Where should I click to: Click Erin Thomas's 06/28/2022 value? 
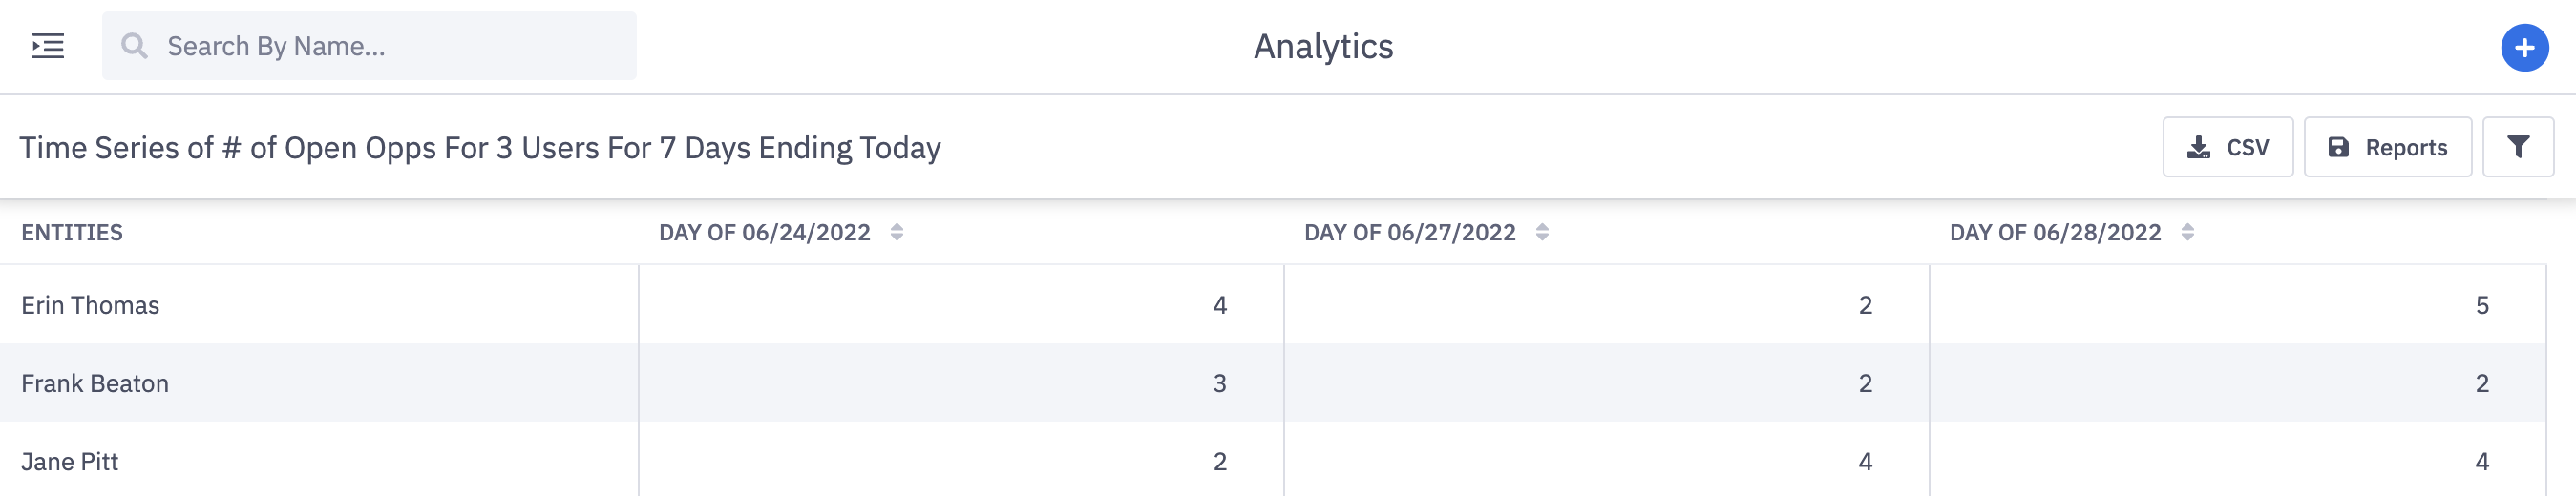(2481, 305)
